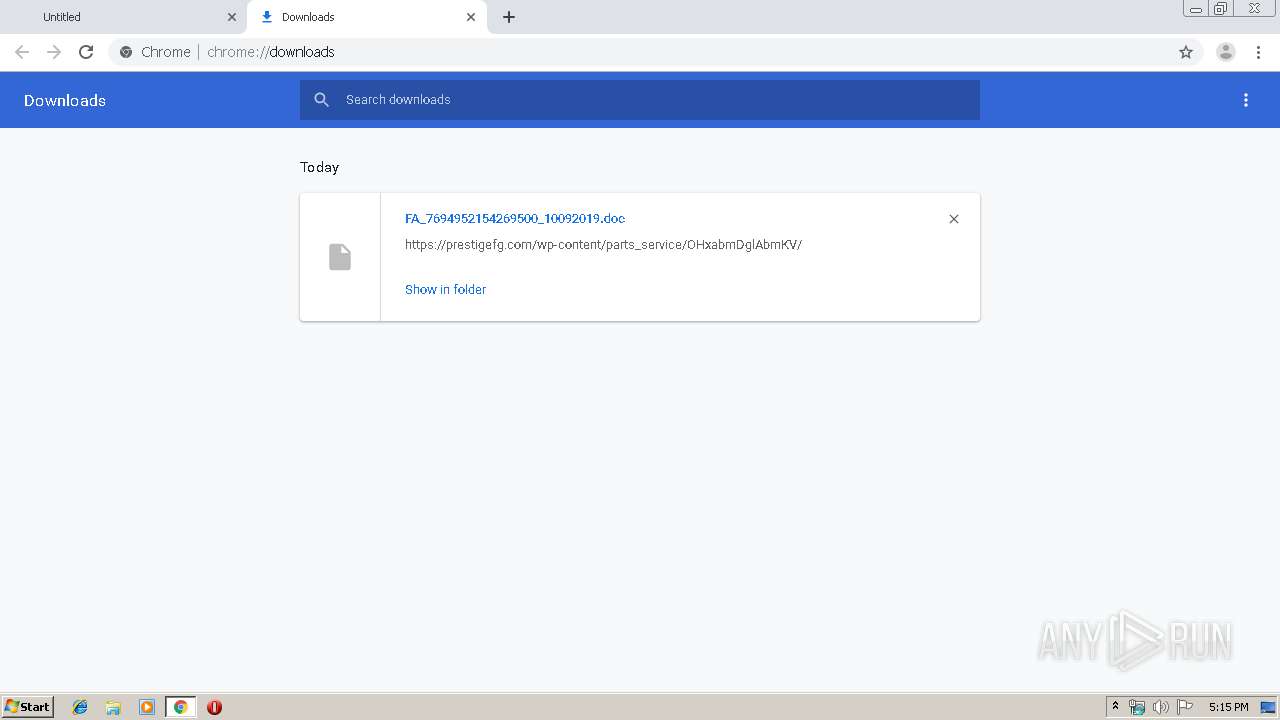Open the Action Center flag icon

(1185, 707)
